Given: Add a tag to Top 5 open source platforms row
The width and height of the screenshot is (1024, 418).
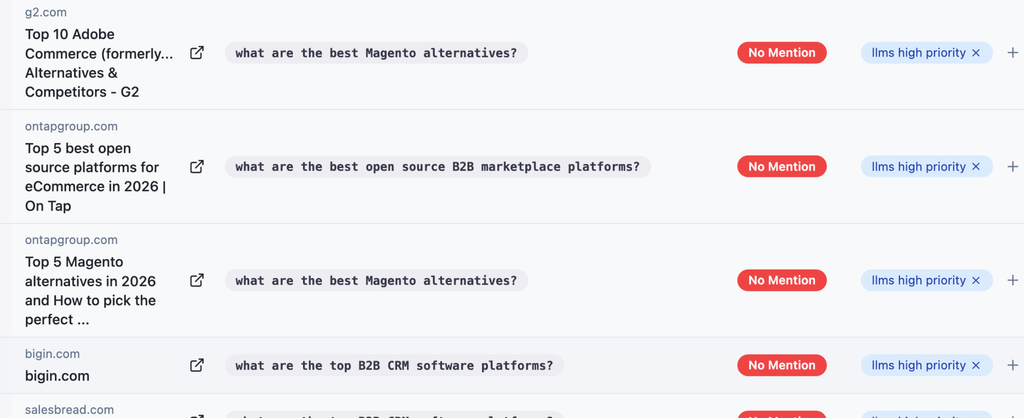Looking at the screenshot, I should coord(1012,167).
